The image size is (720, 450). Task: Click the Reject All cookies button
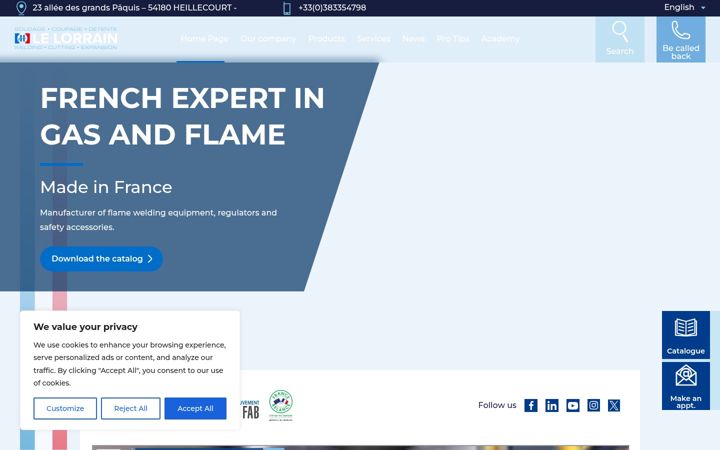(x=130, y=408)
